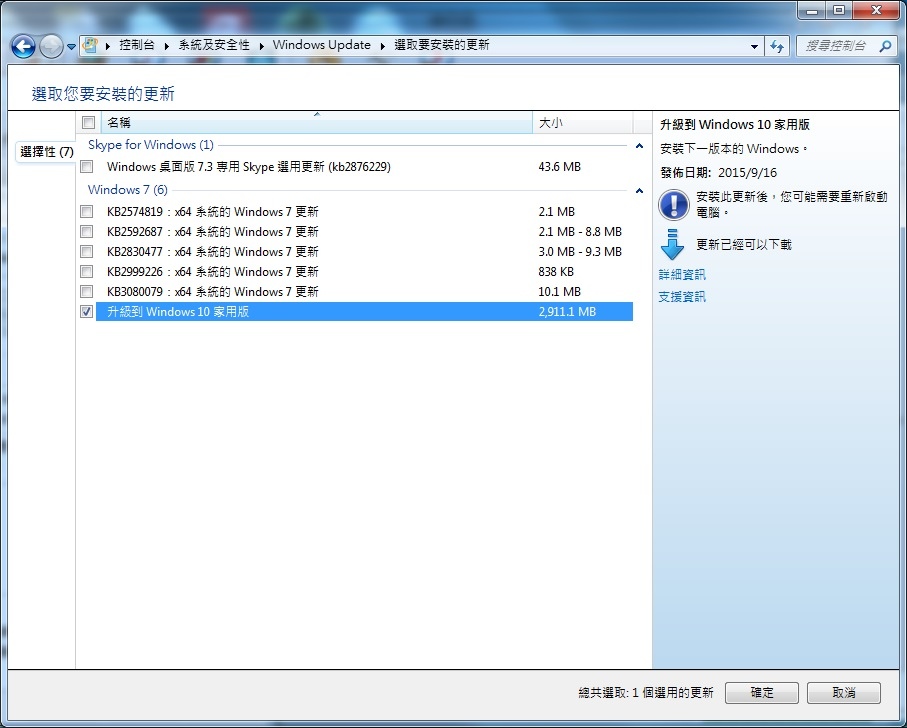Go back with the blue Back arrow
The width and height of the screenshot is (907, 728).
[x=24, y=46]
